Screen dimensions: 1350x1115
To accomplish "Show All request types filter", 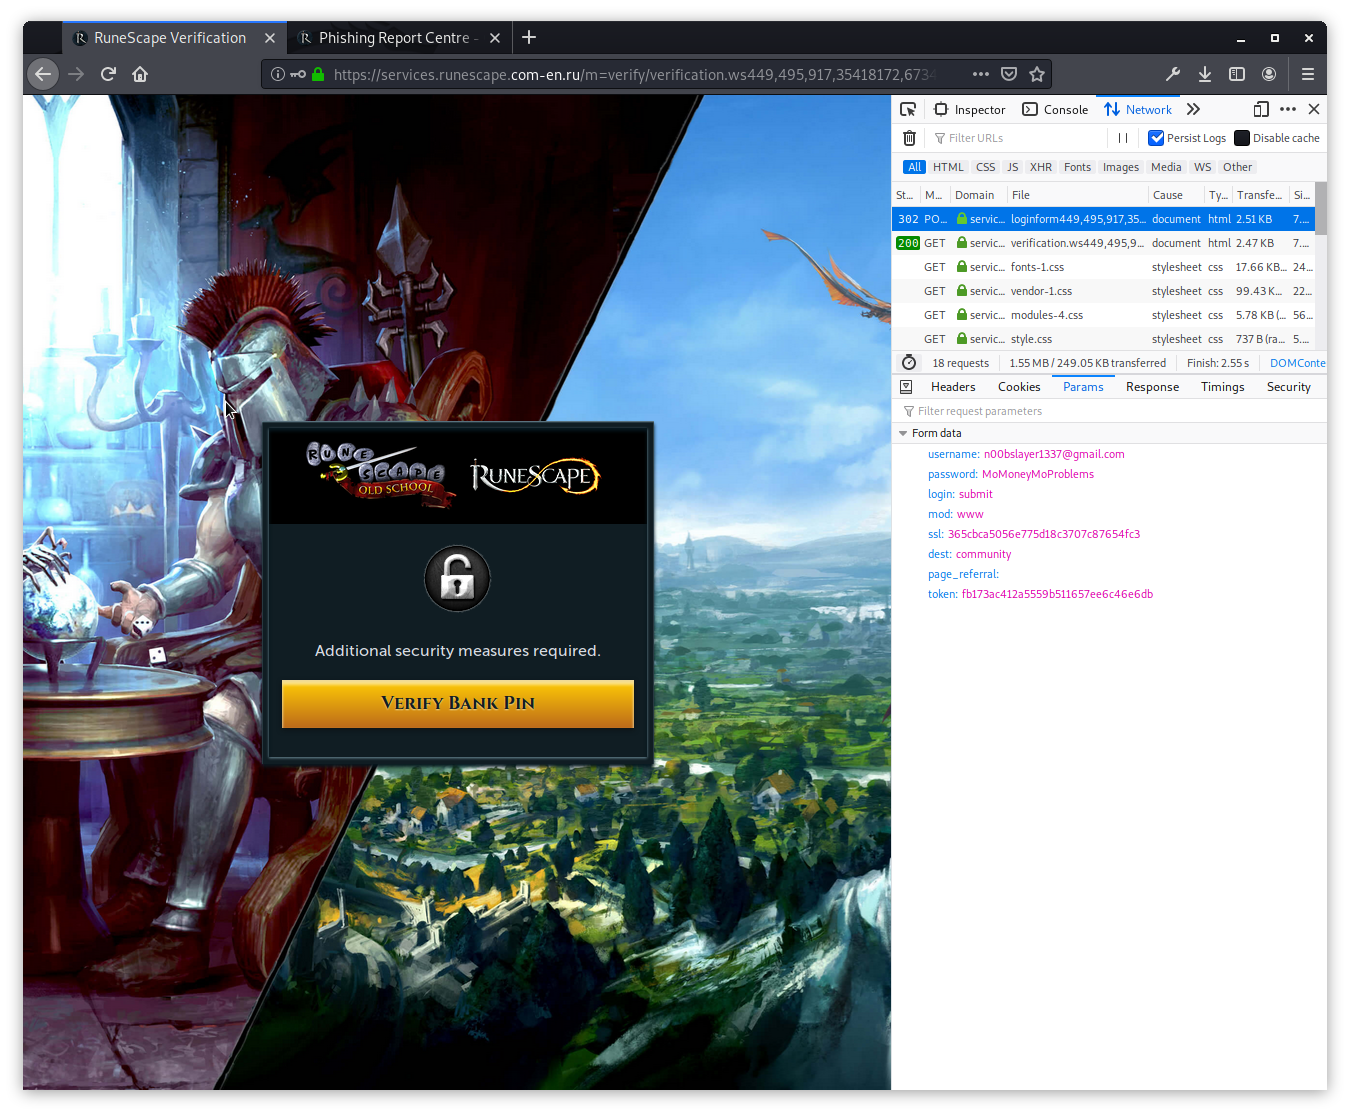I will pyautogui.click(x=914, y=167).
